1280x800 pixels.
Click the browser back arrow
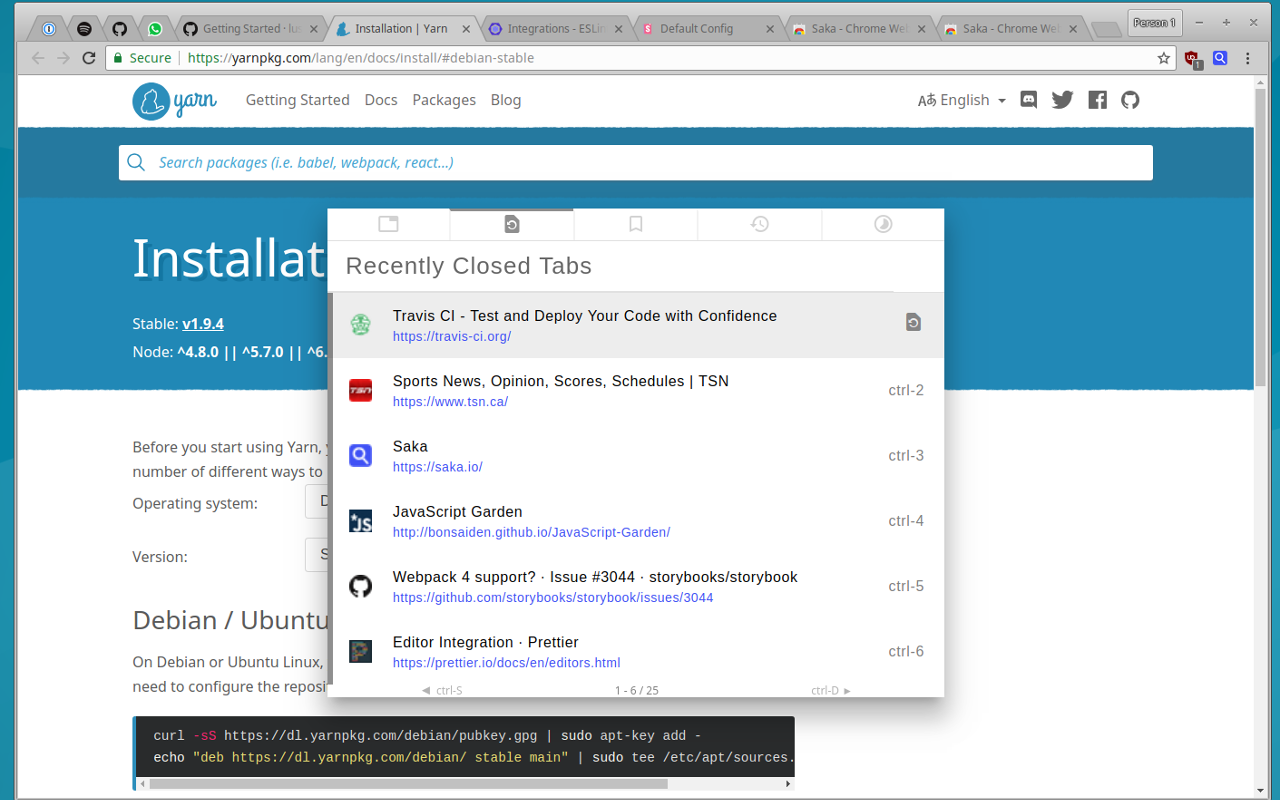pos(38,58)
